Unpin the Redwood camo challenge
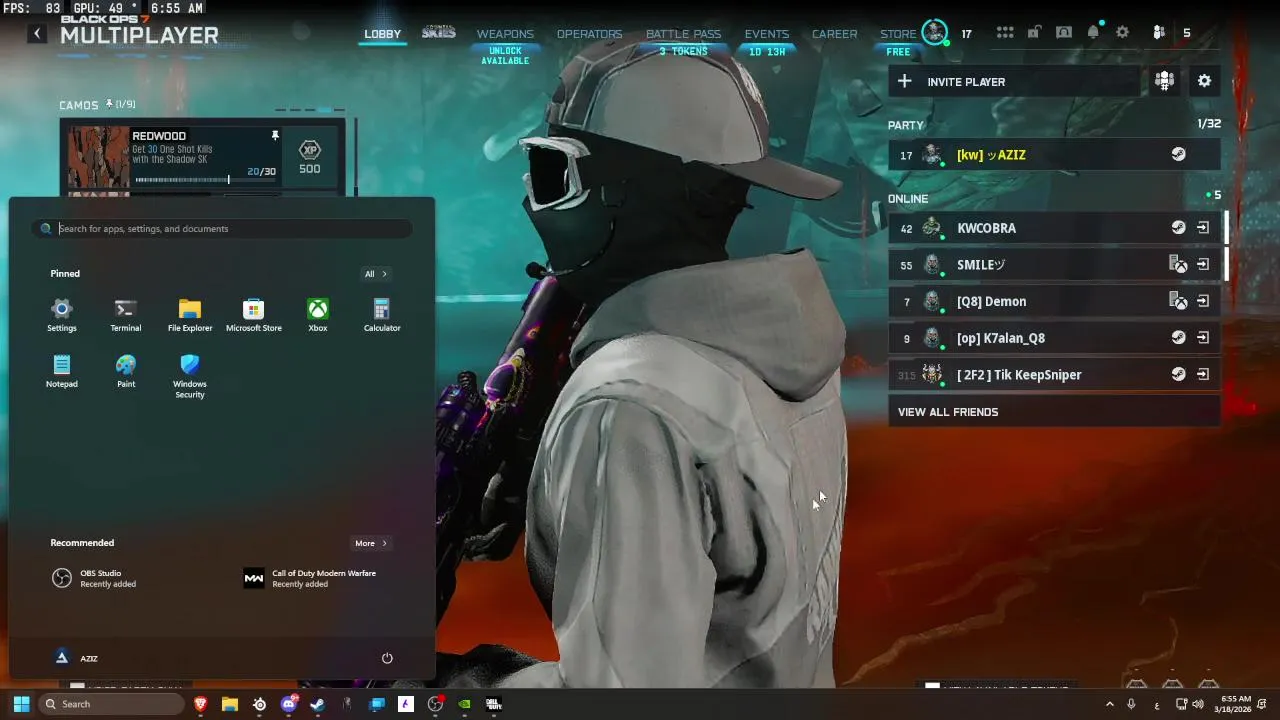 click(x=275, y=135)
